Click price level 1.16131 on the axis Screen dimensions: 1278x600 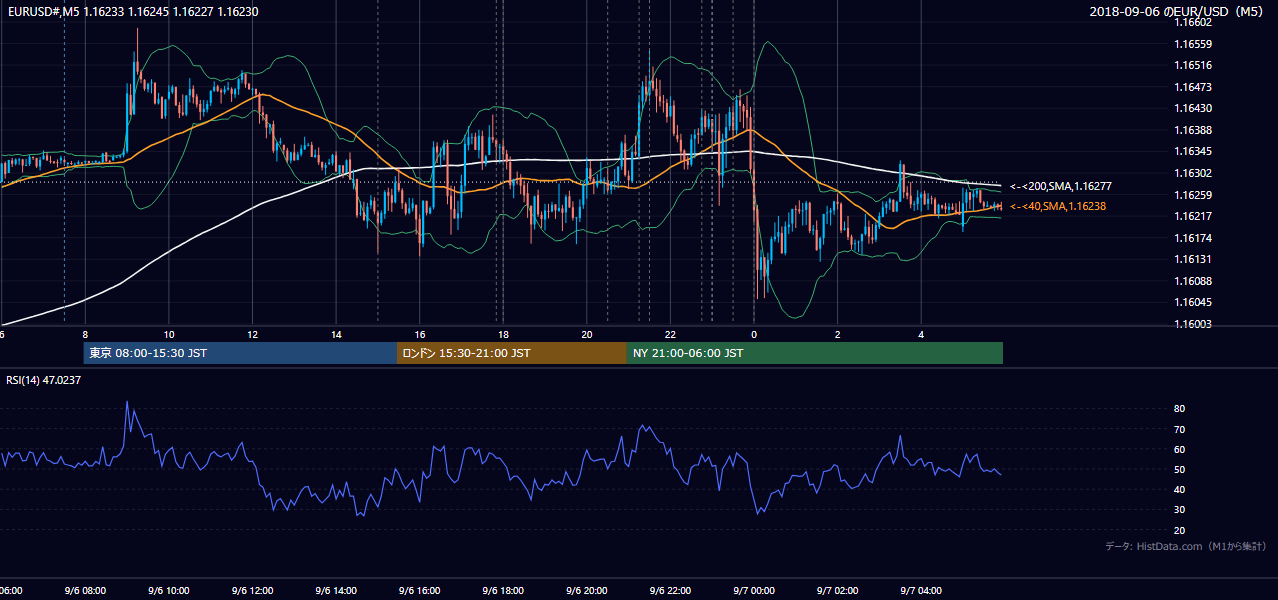[1193, 259]
